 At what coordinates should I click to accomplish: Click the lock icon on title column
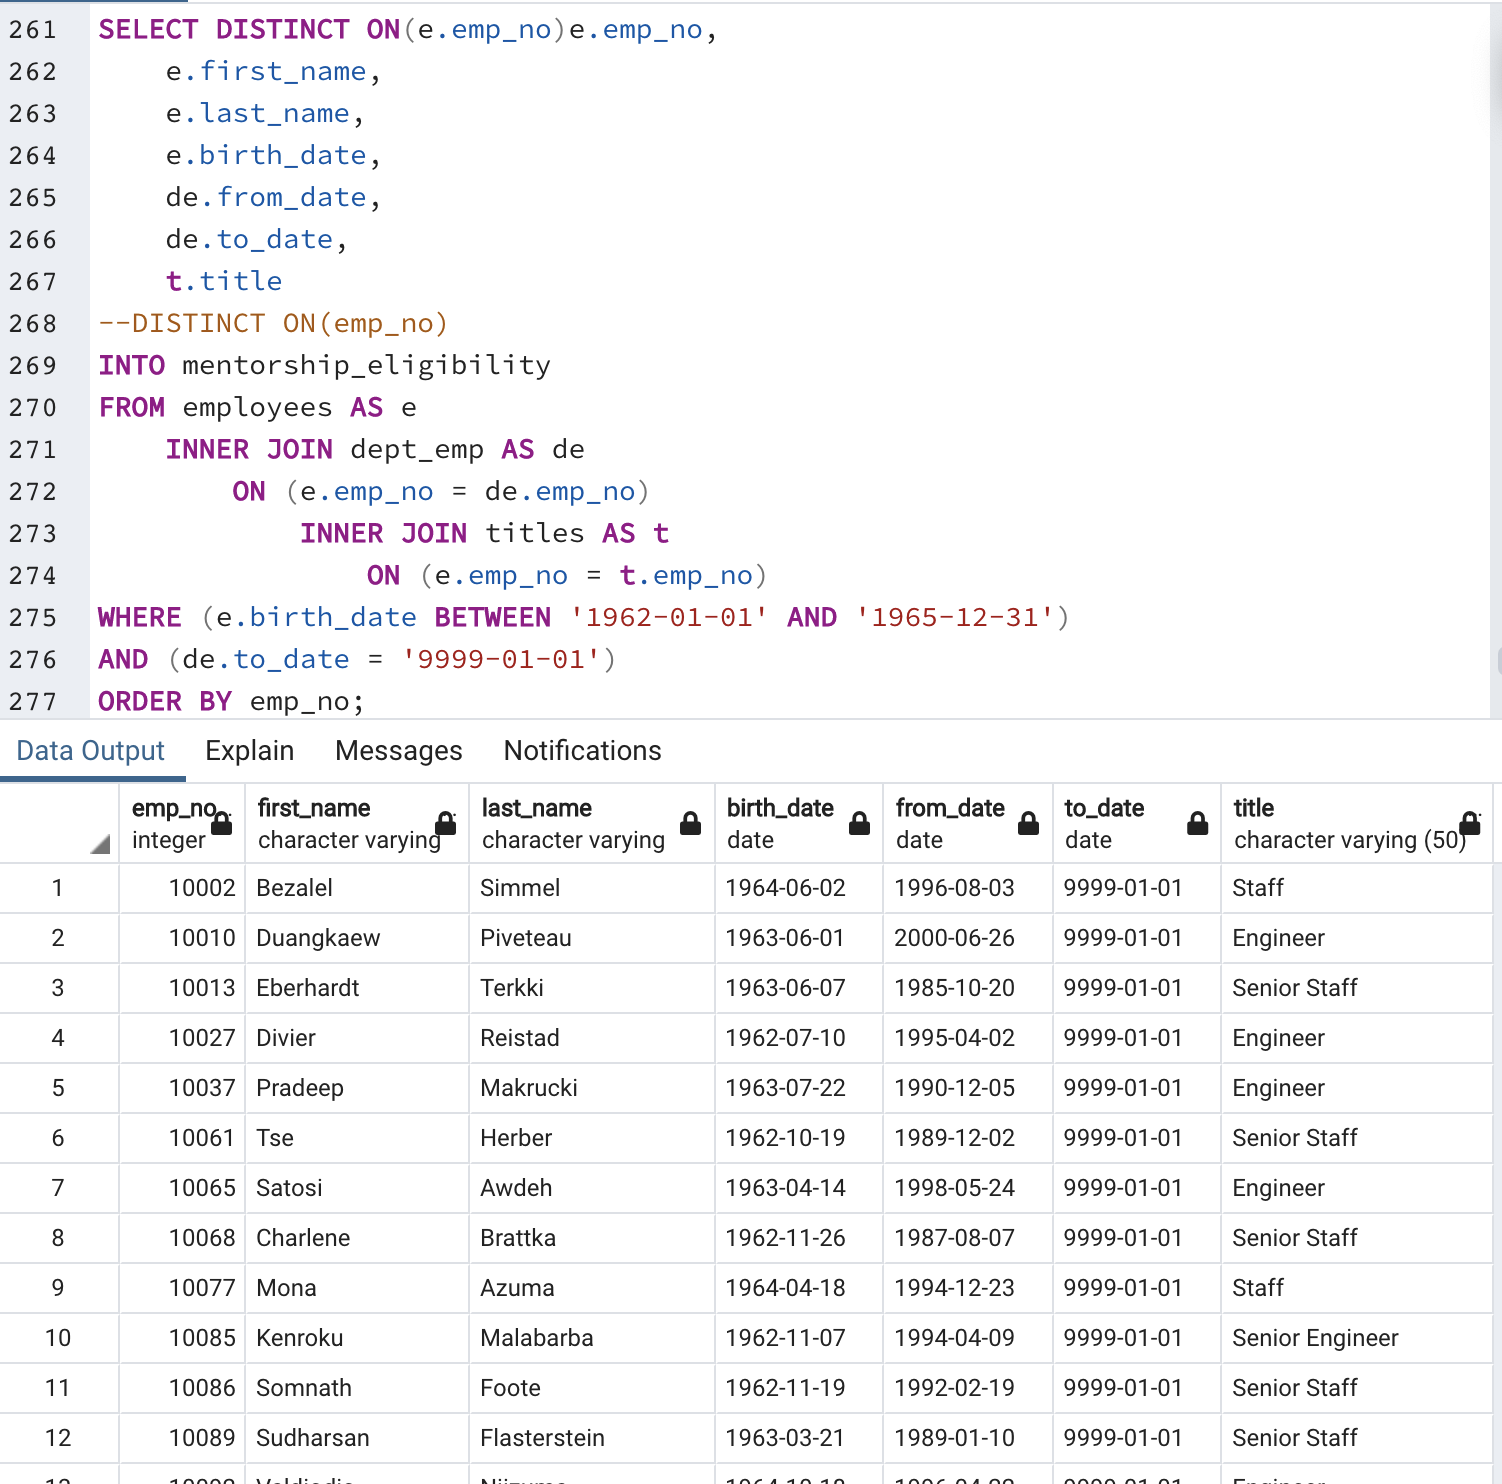[1467, 824]
